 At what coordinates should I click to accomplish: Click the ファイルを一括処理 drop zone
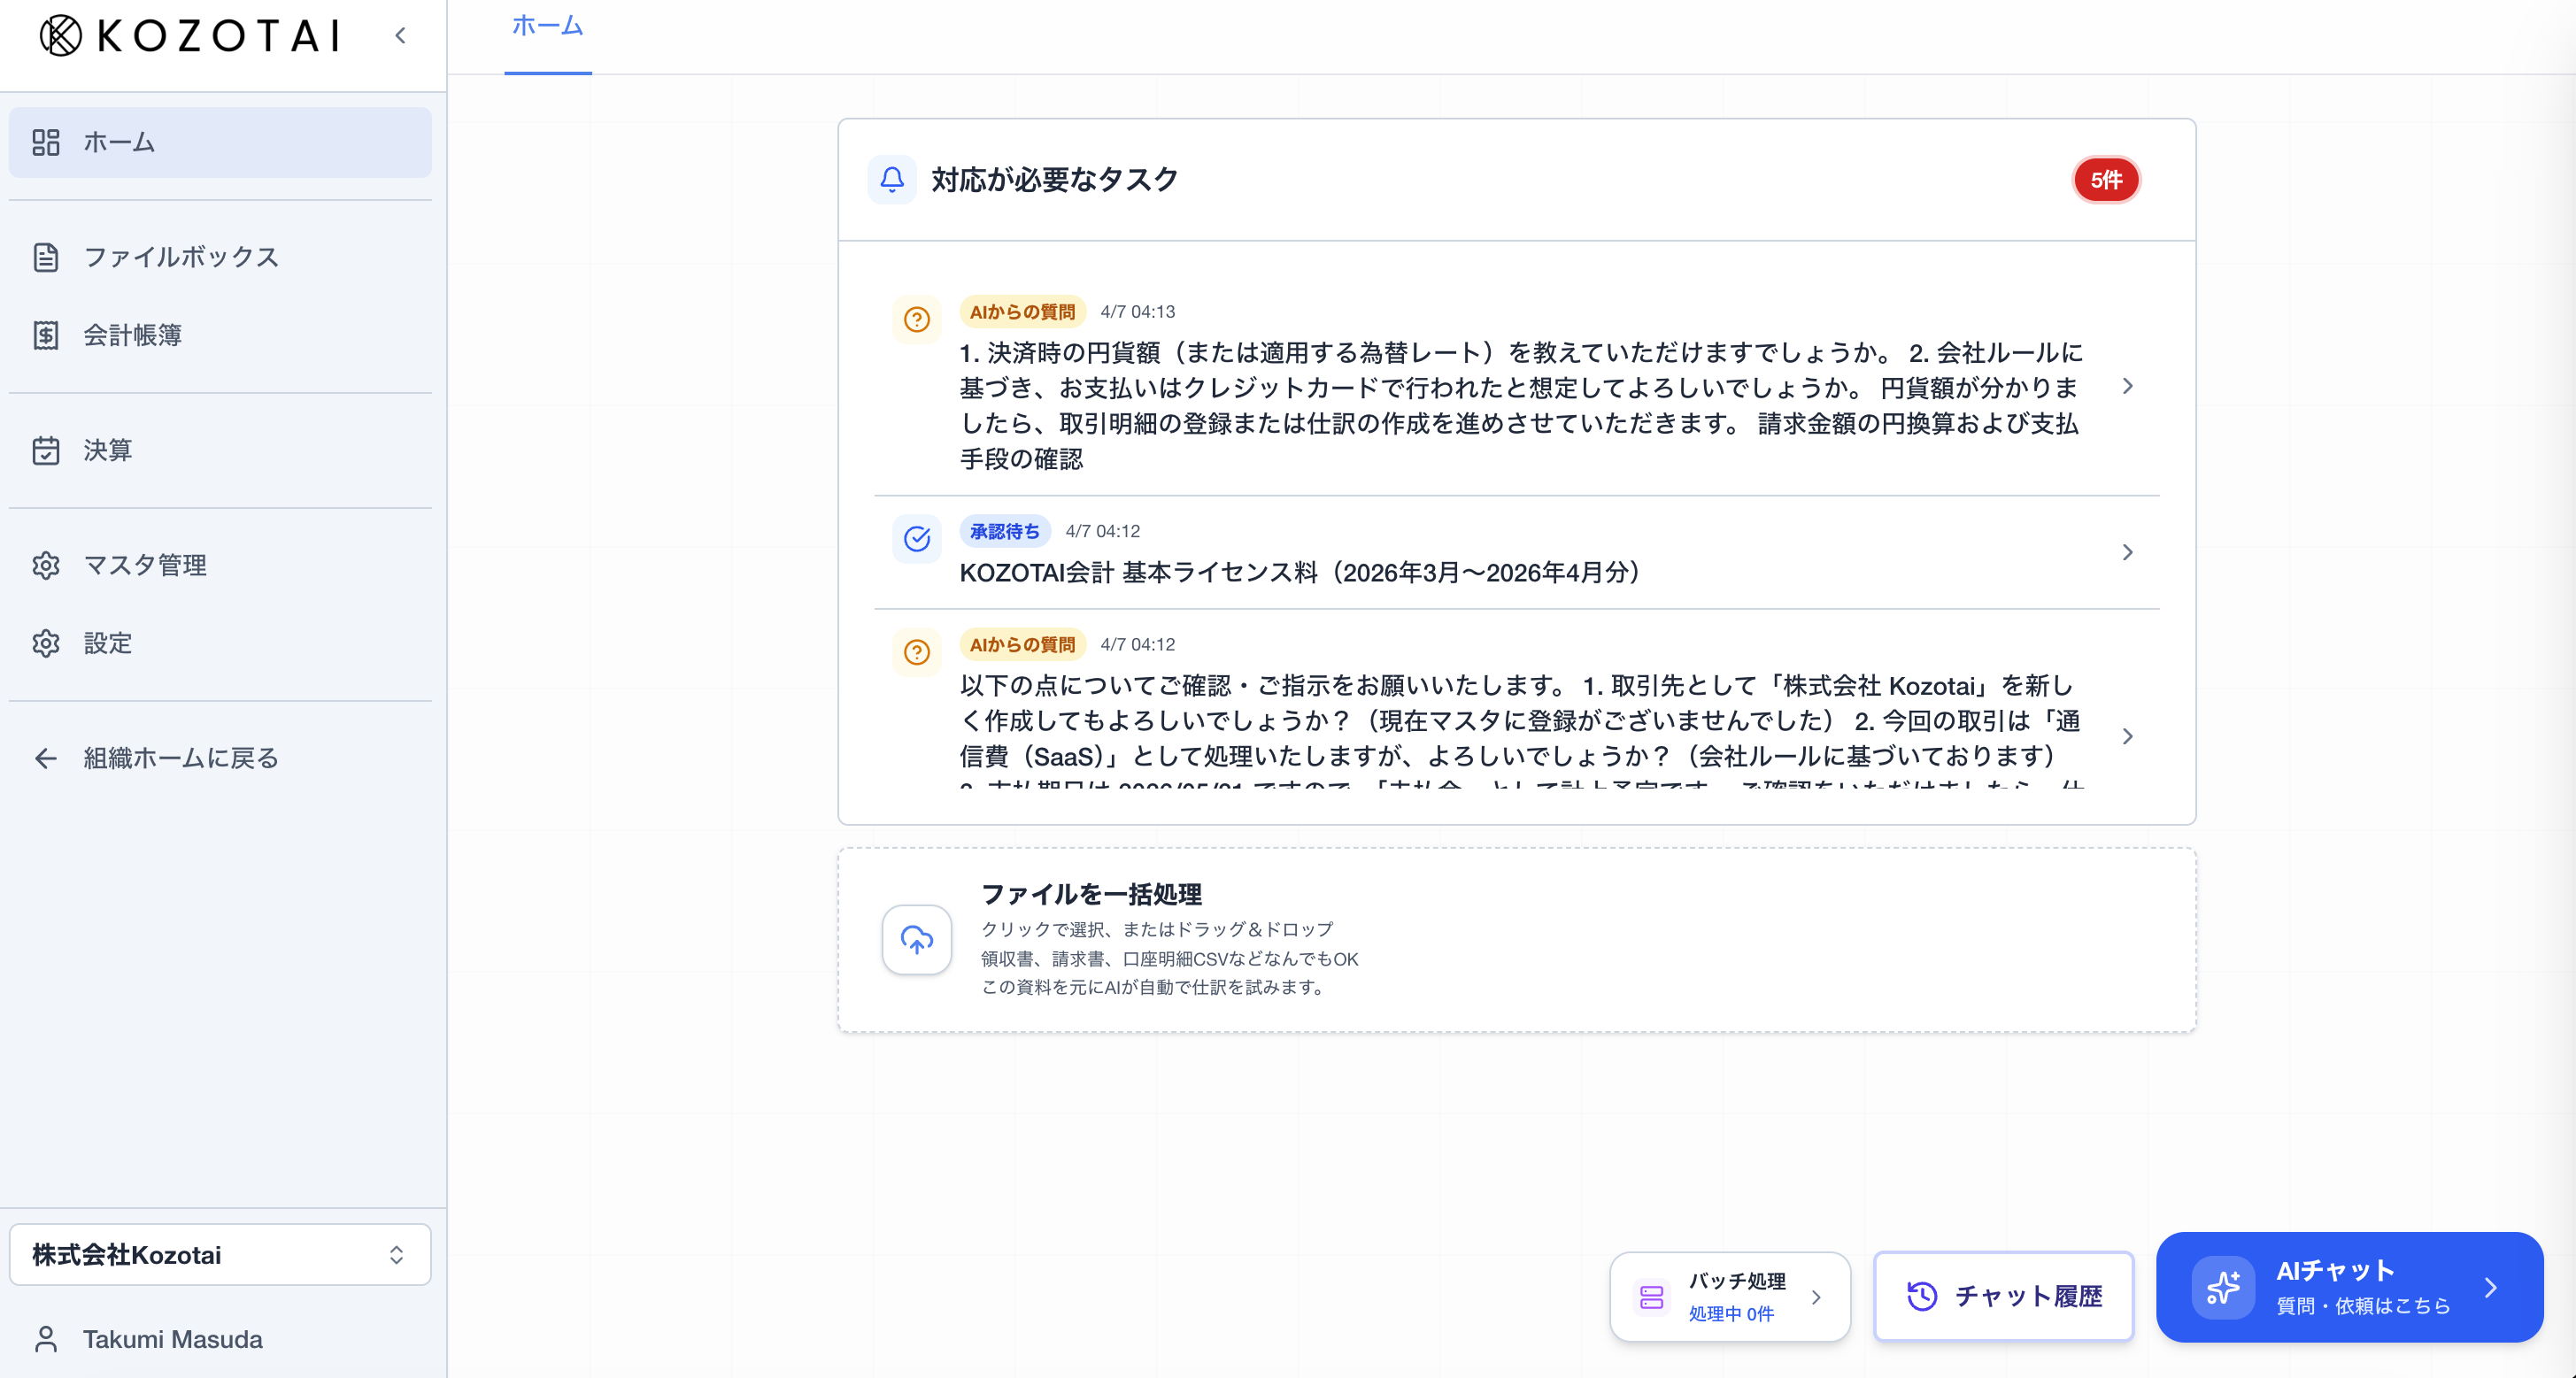pyautogui.click(x=1516, y=940)
